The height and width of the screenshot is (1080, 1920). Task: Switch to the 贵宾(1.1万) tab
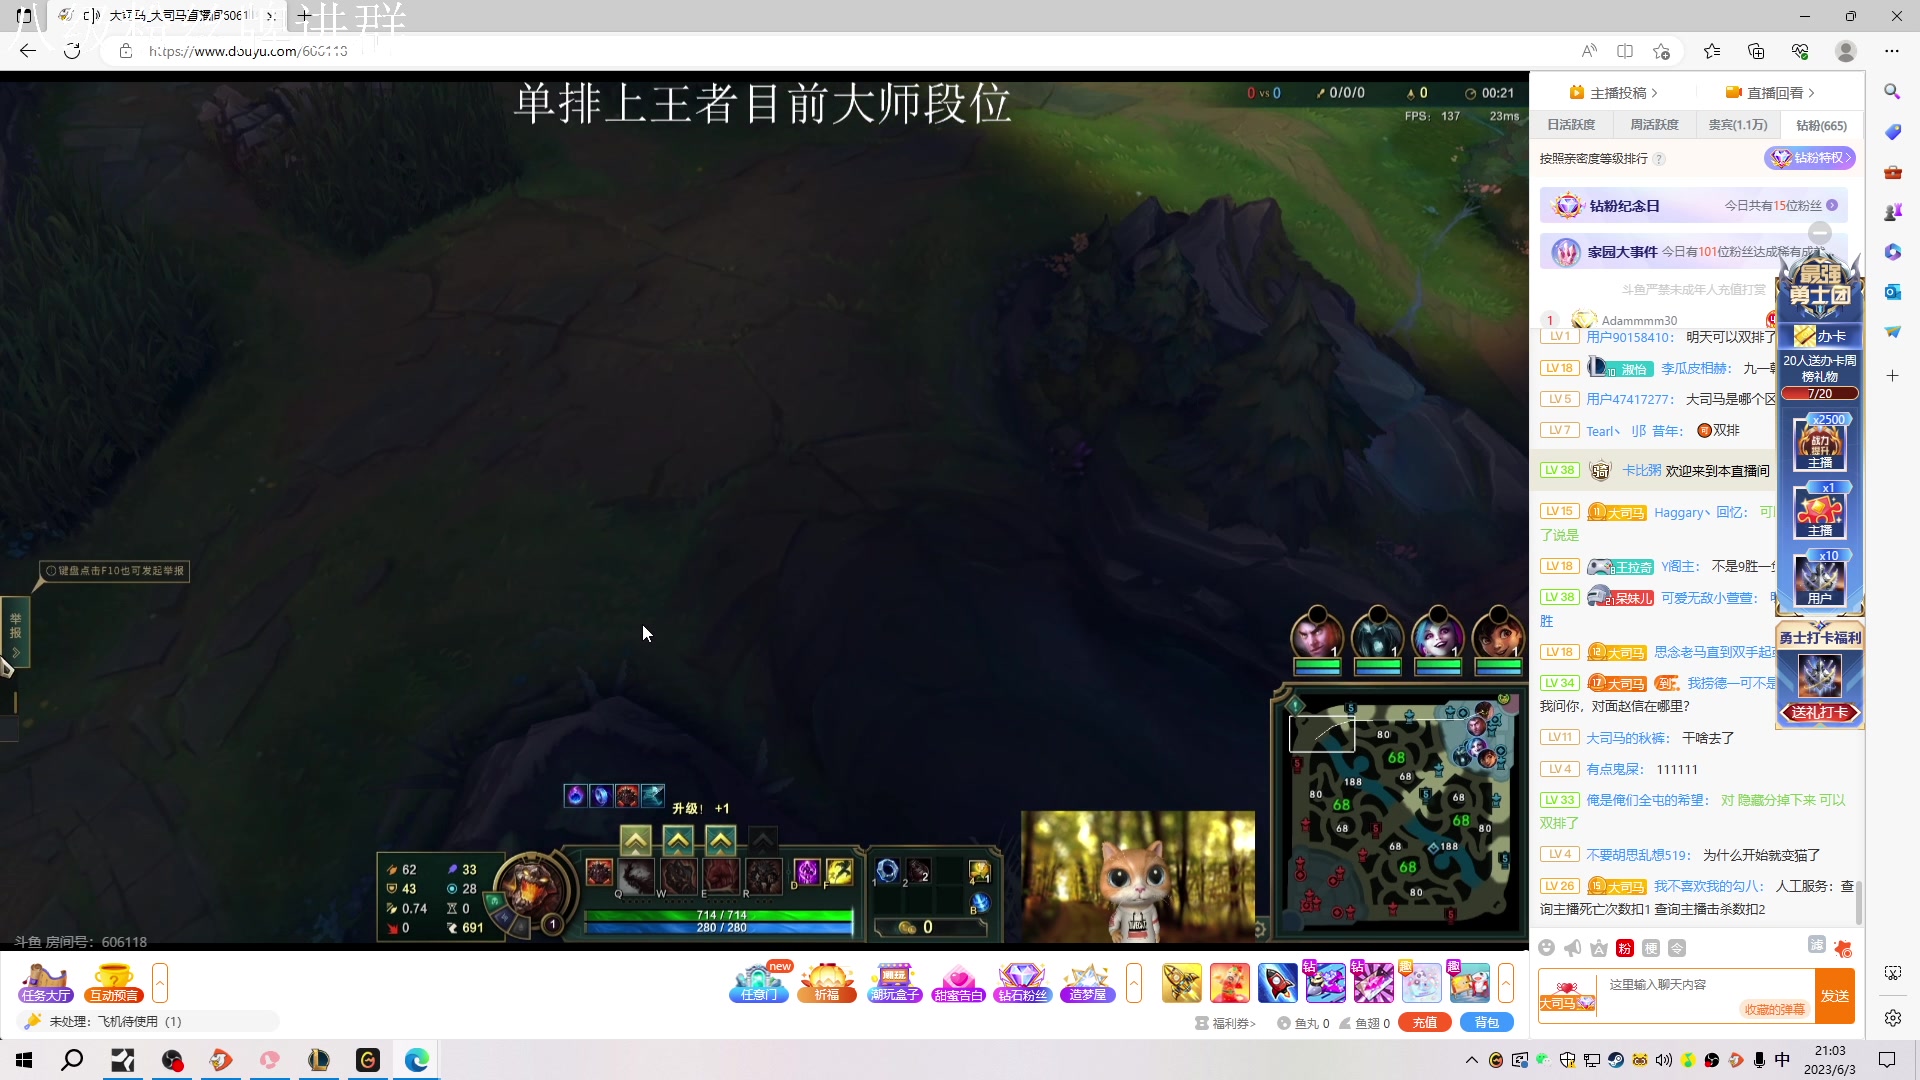pyautogui.click(x=1738, y=124)
